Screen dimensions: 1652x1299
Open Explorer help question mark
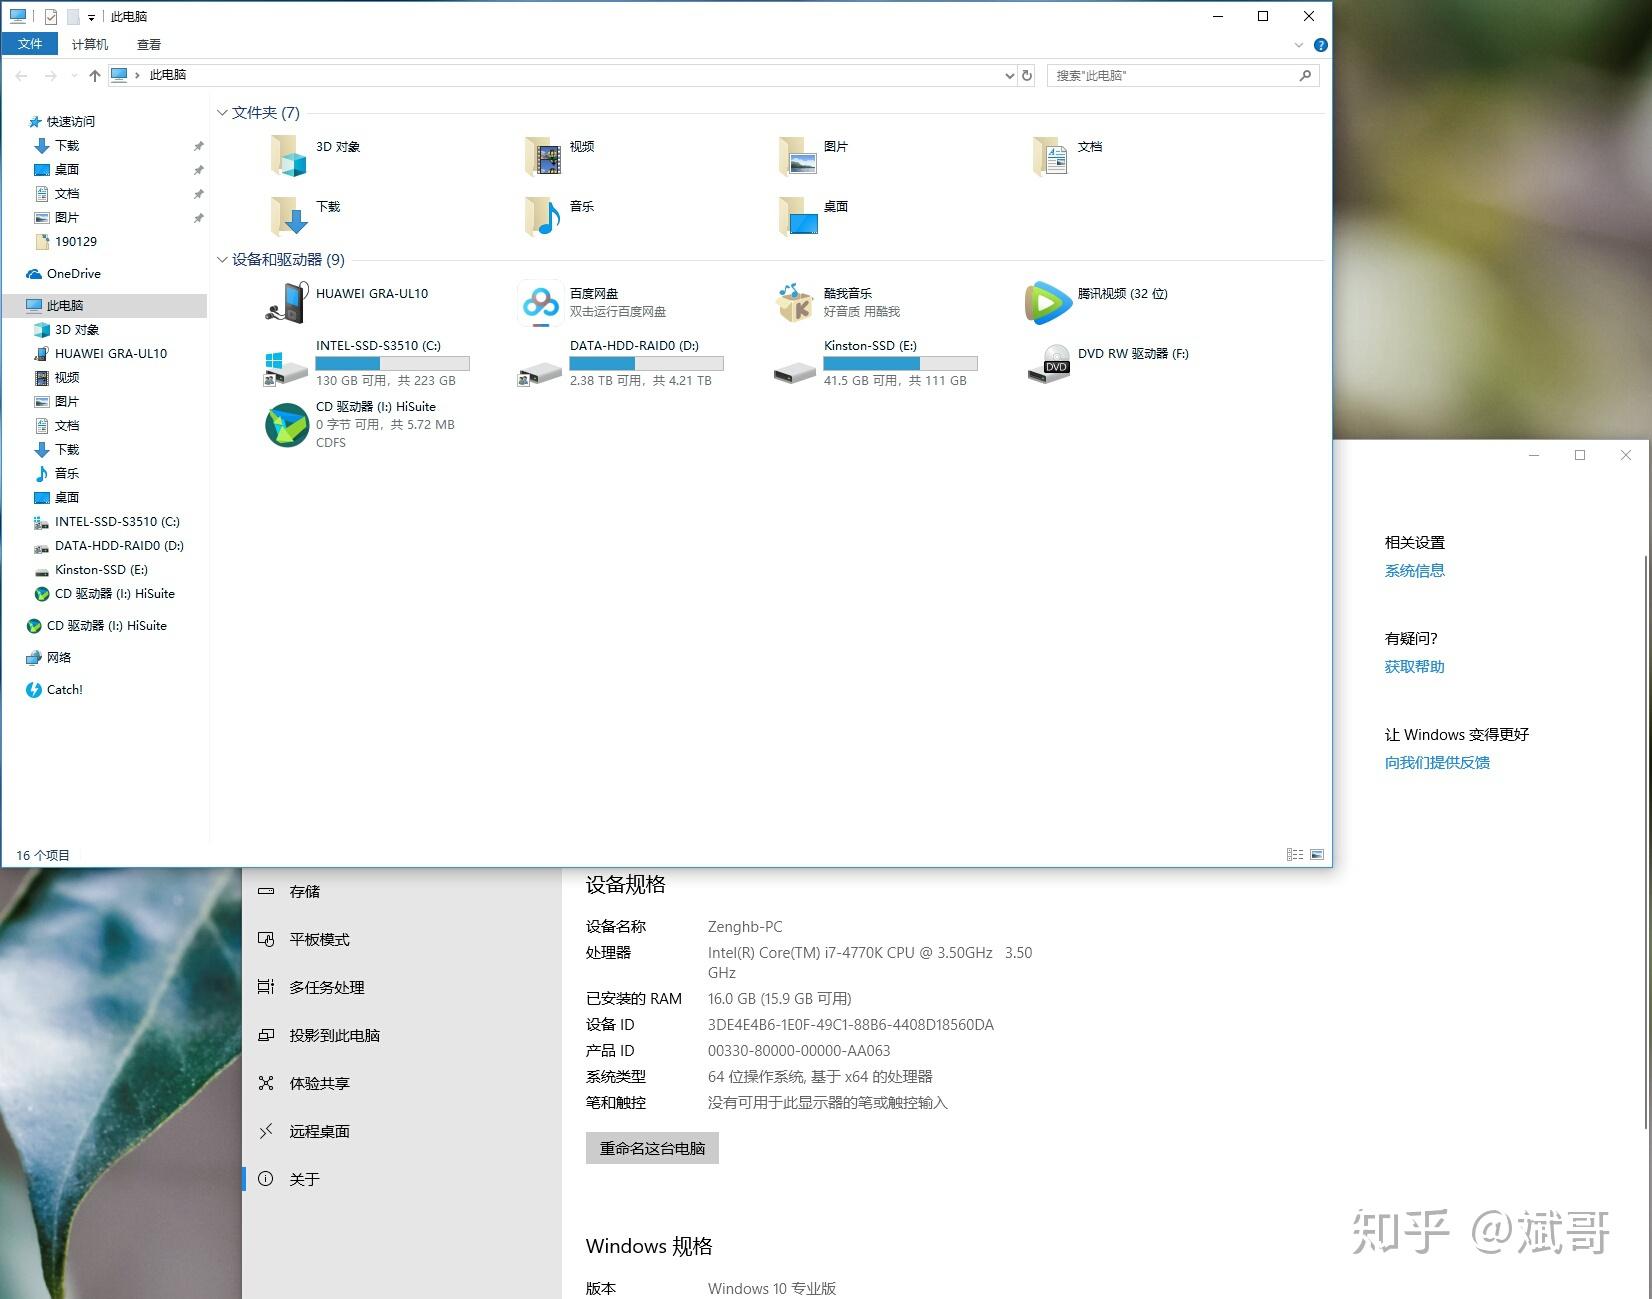point(1320,45)
